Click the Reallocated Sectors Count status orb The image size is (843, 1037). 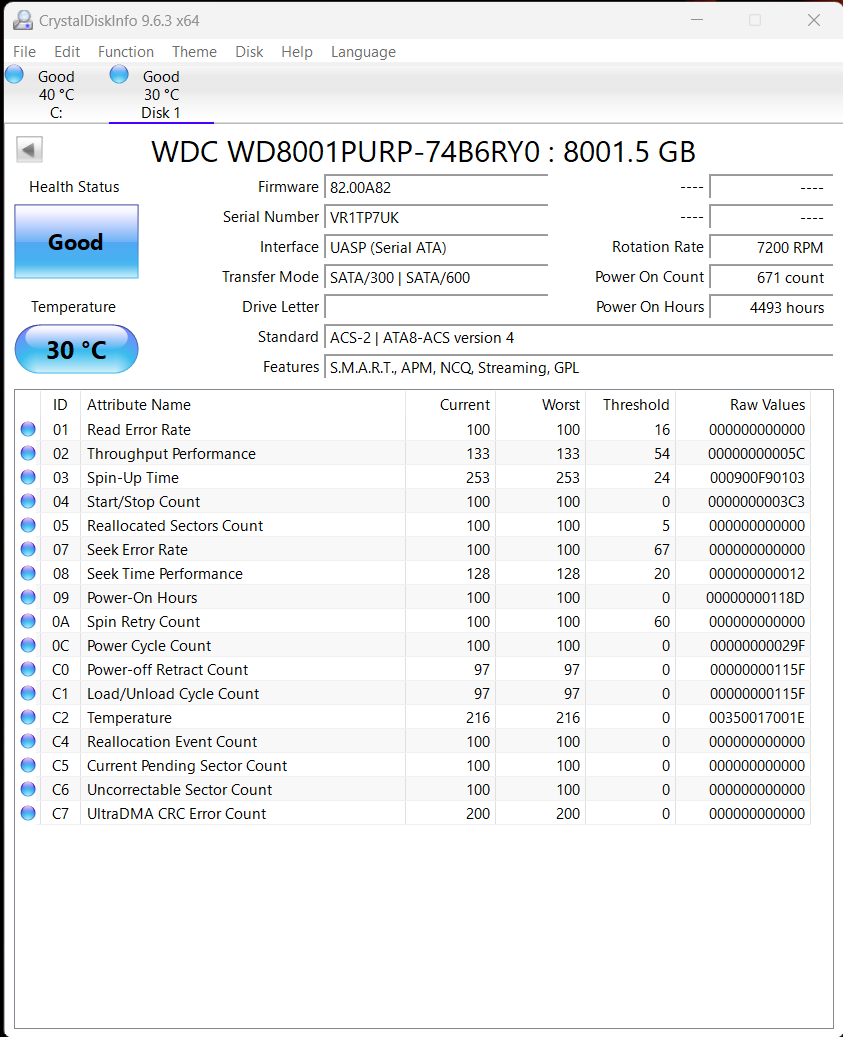tap(27, 526)
